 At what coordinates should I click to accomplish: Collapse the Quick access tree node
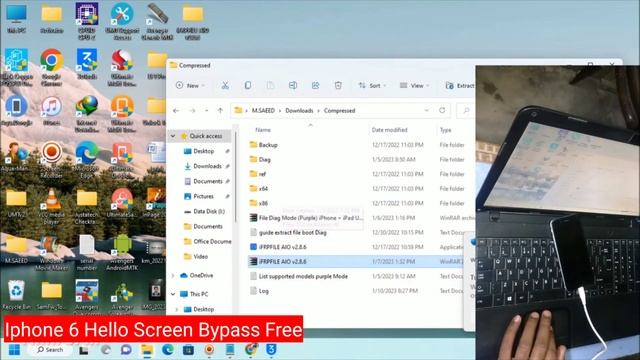pos(173,136)
